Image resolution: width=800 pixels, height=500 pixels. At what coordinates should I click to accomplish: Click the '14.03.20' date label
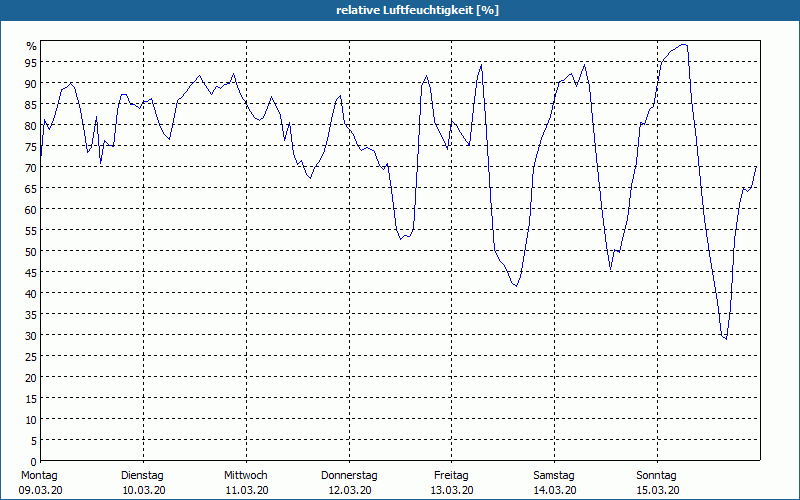(x=555, y=490)
